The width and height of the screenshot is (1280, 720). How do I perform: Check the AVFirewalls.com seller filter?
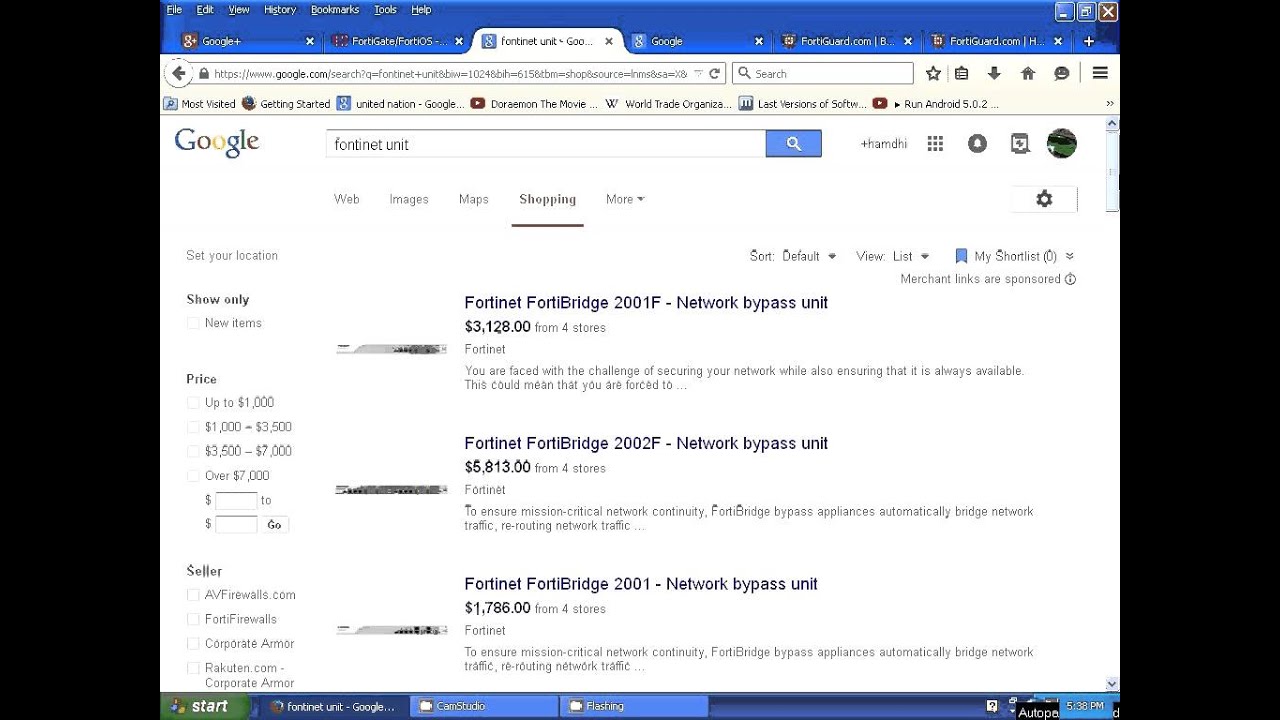[193, 594]
